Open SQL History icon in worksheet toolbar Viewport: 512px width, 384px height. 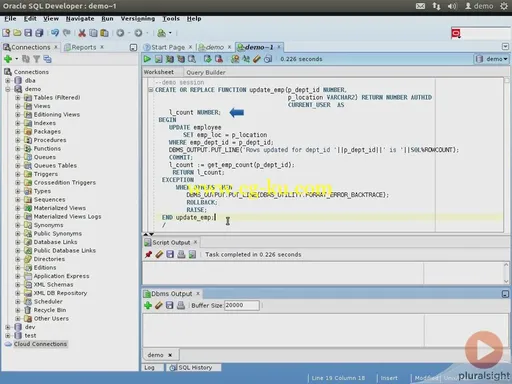268,59
